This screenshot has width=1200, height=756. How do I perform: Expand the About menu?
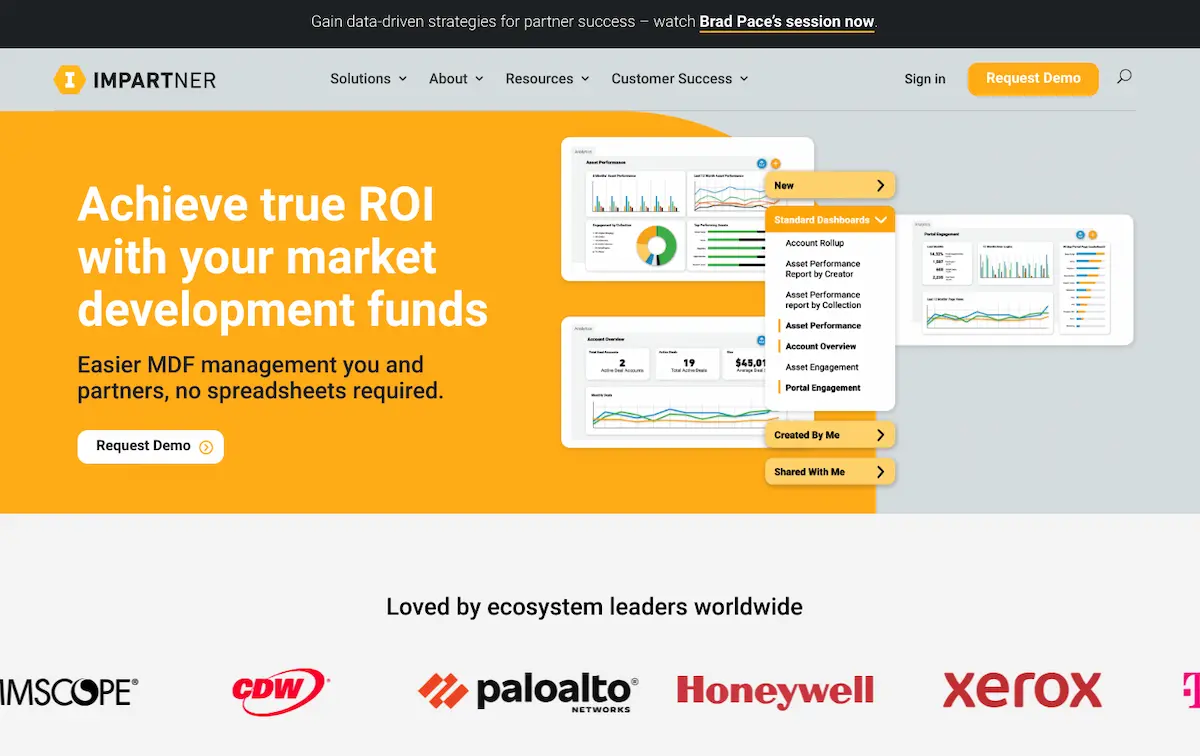(456, 79)
